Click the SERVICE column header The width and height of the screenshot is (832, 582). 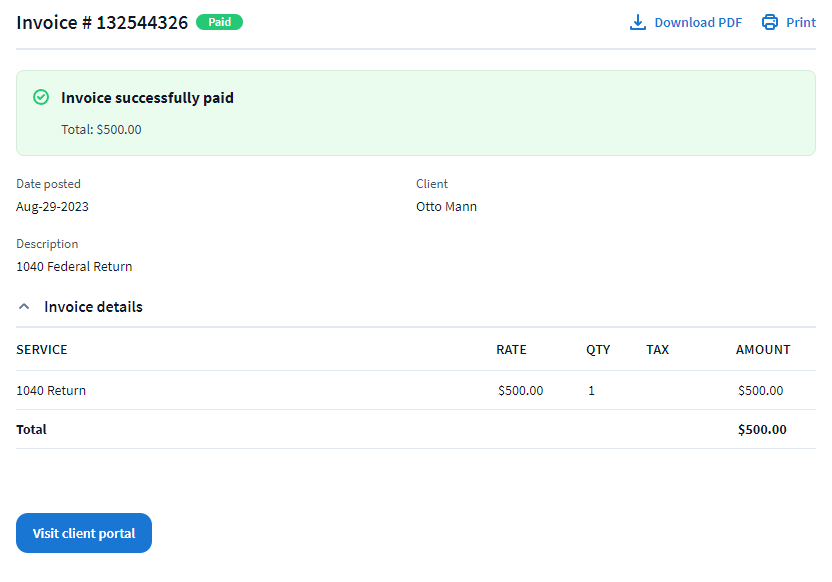point(42,350)
